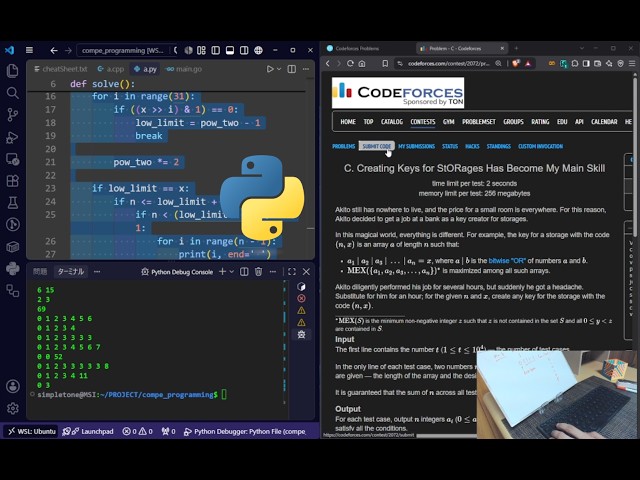Screen dimensions: 640x480
Task: Click SUBMIT CODE link
Action: pyautogui.click(x=376, y=146)
